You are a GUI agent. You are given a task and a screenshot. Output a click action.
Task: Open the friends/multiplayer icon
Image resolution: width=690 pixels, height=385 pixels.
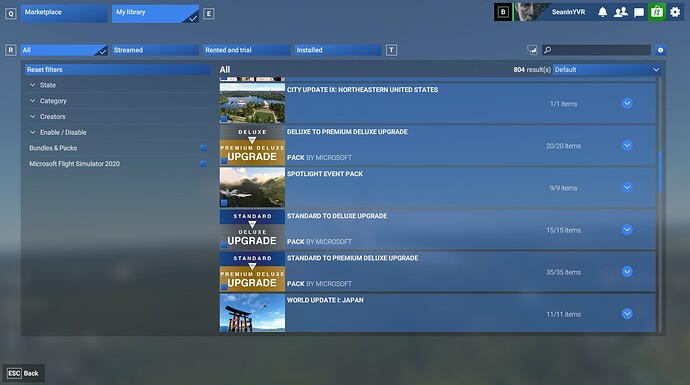click(620, 12)
